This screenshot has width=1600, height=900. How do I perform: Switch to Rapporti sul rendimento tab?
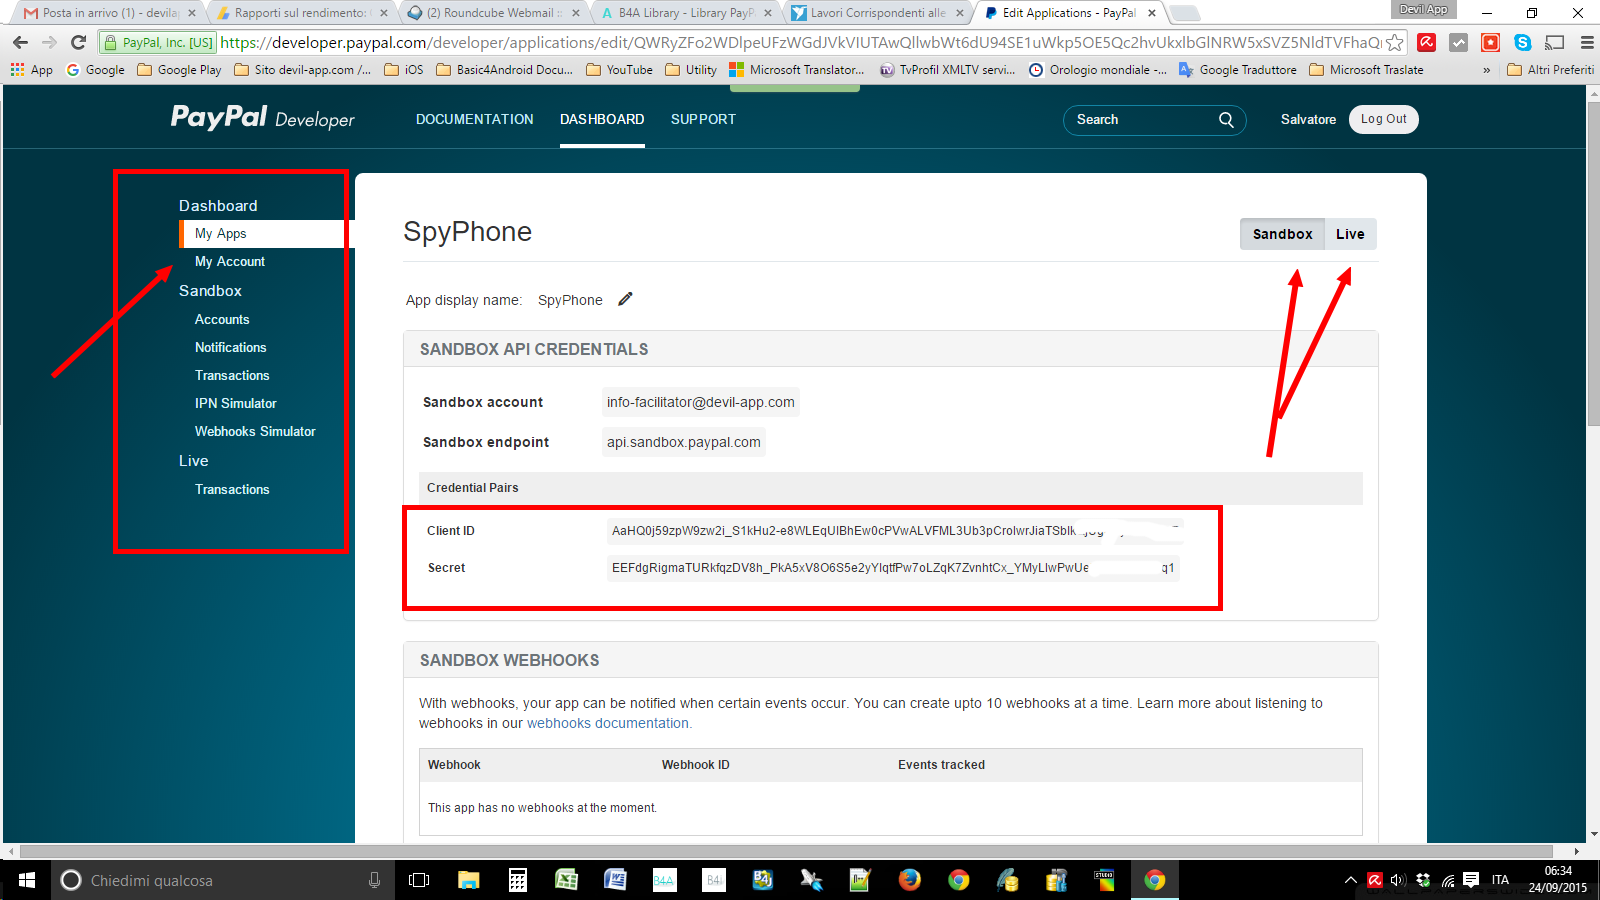tap(300, 13)
